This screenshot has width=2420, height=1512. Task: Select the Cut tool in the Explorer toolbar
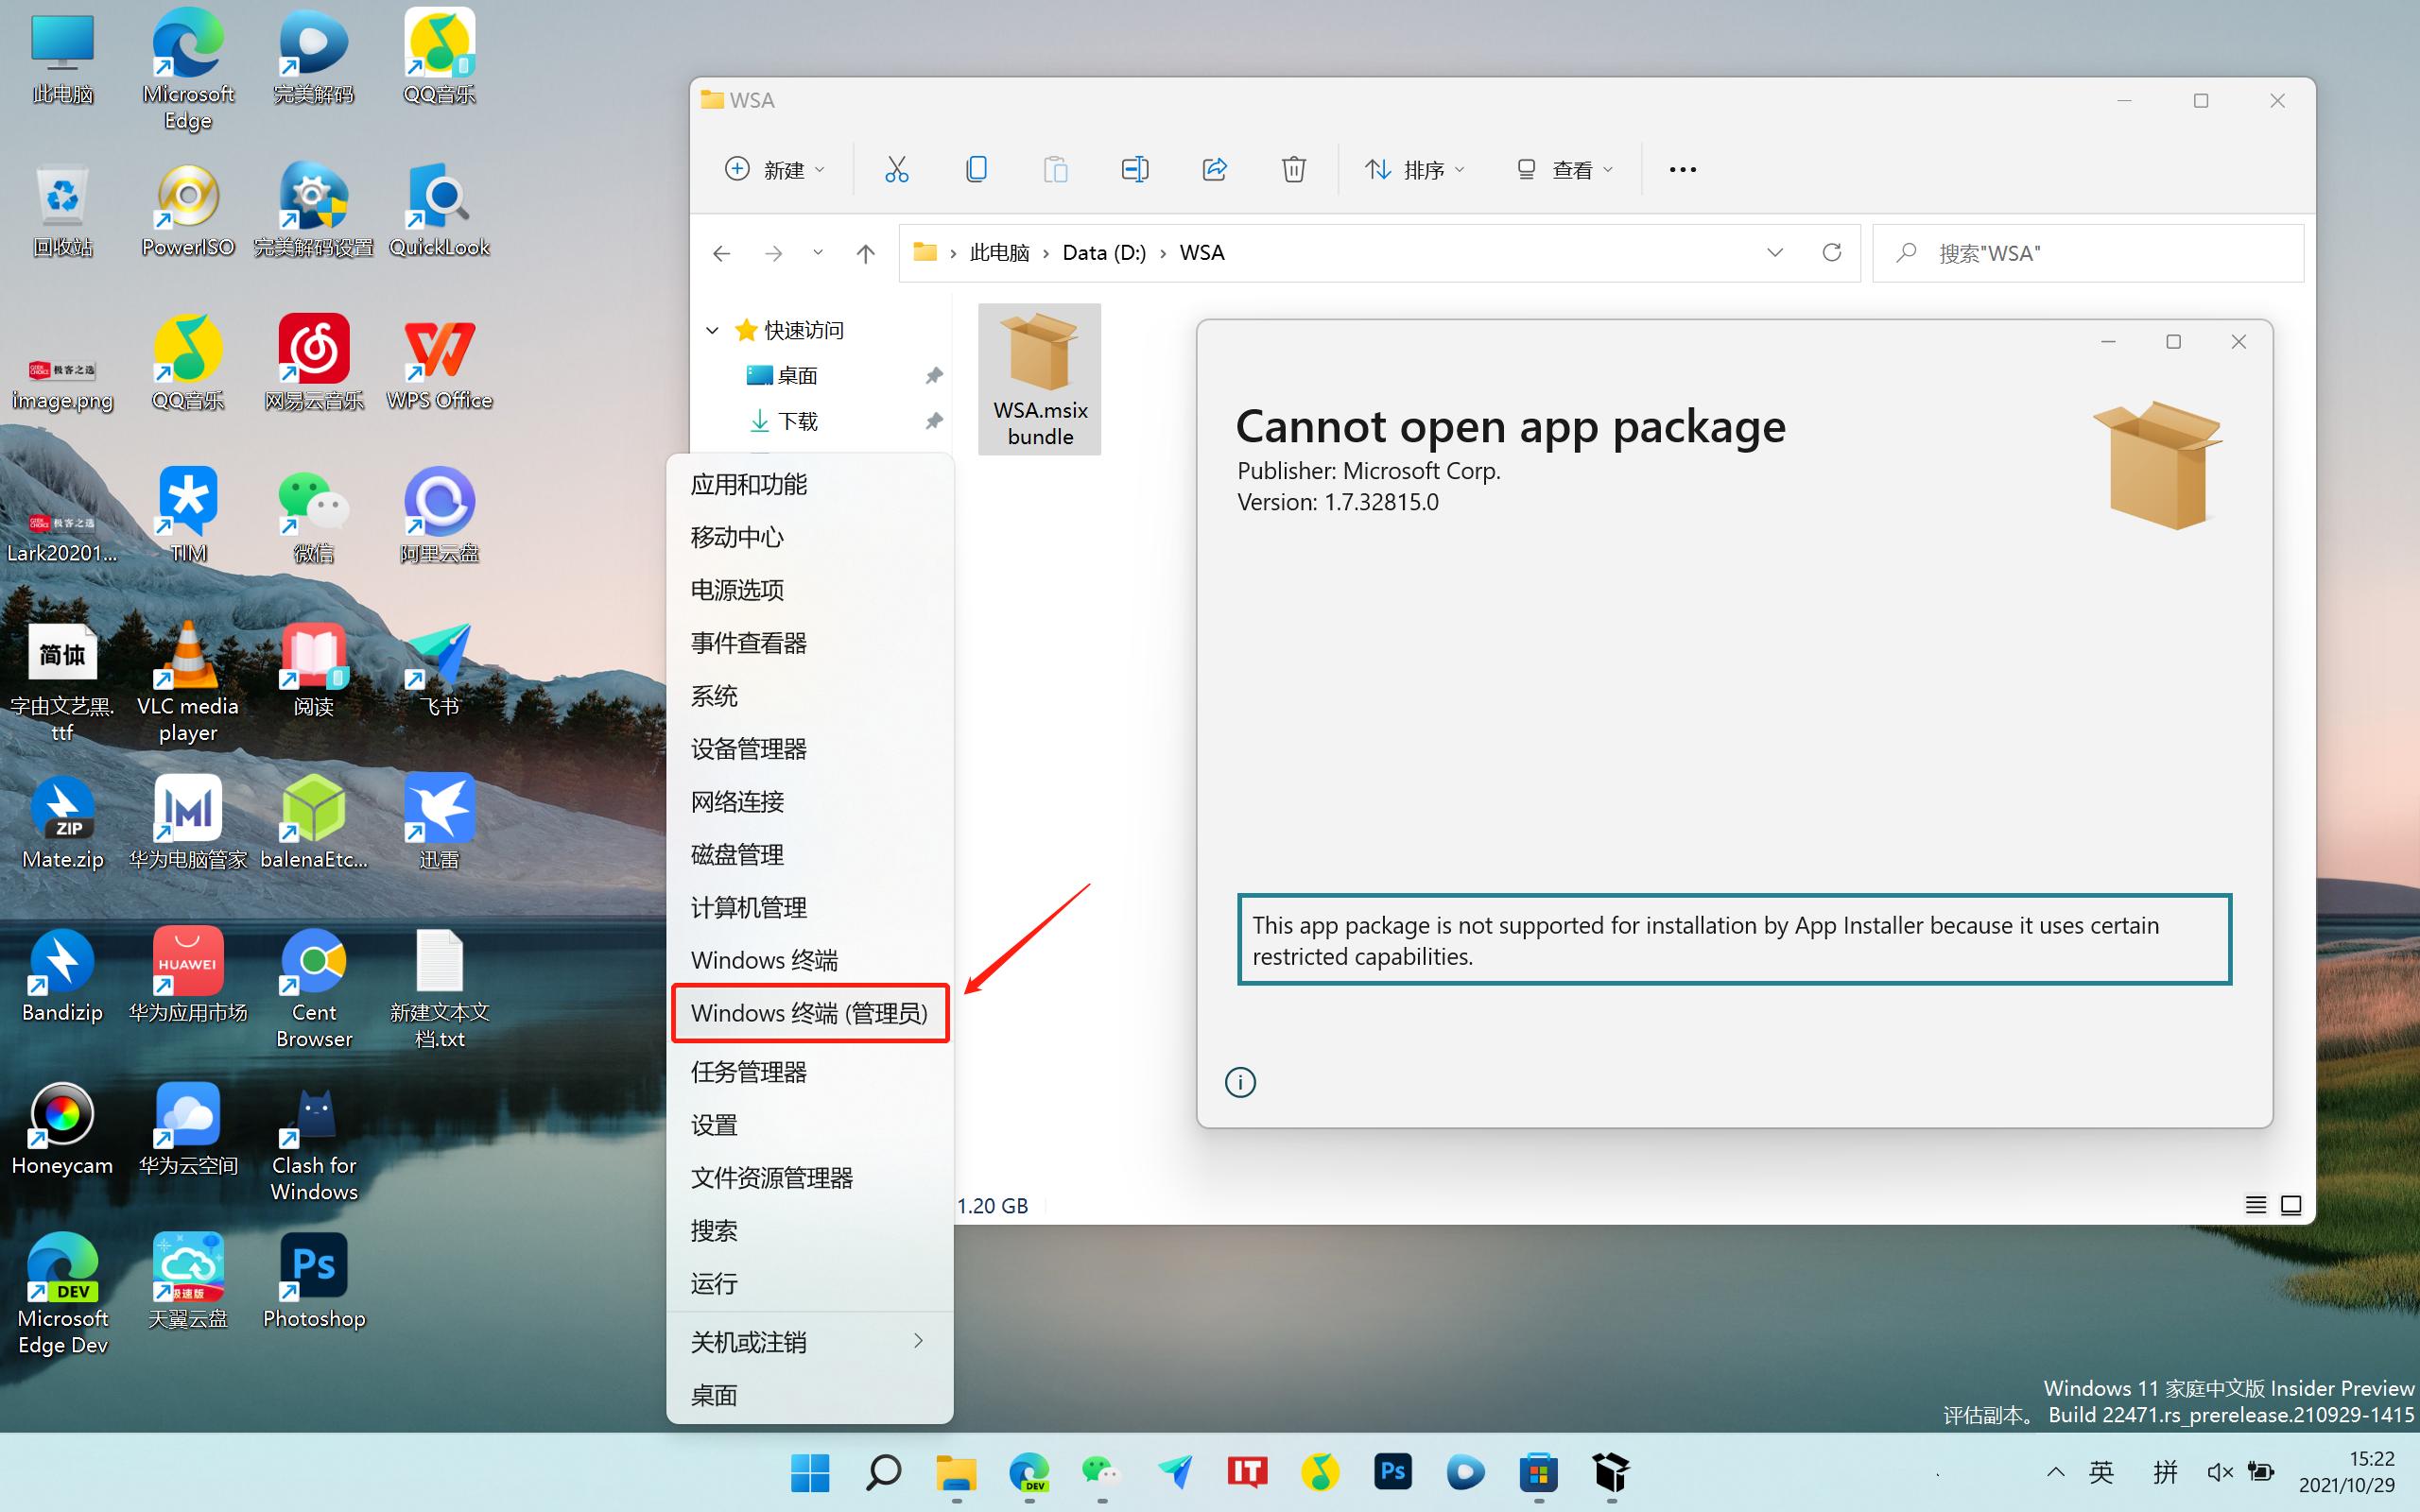point(896,168)
